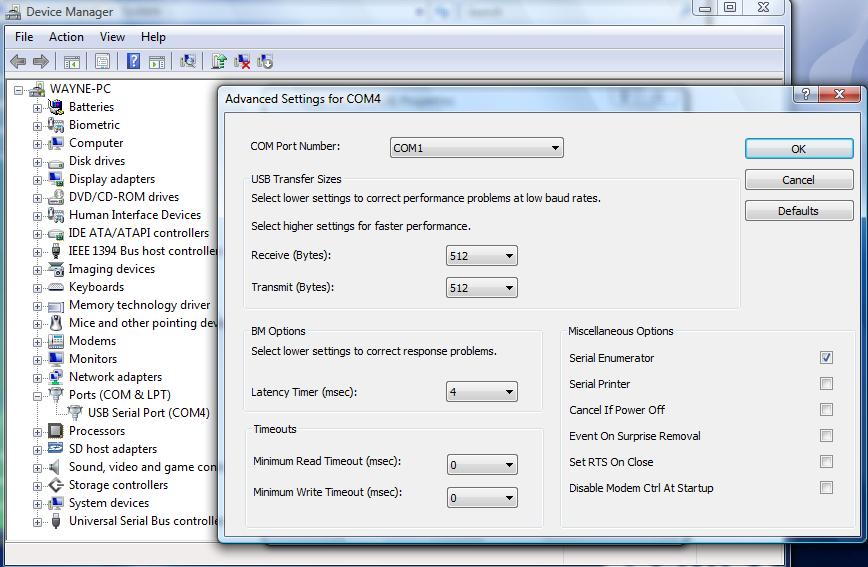Click Scan for hardware changes icon

[x=188, y=61]
